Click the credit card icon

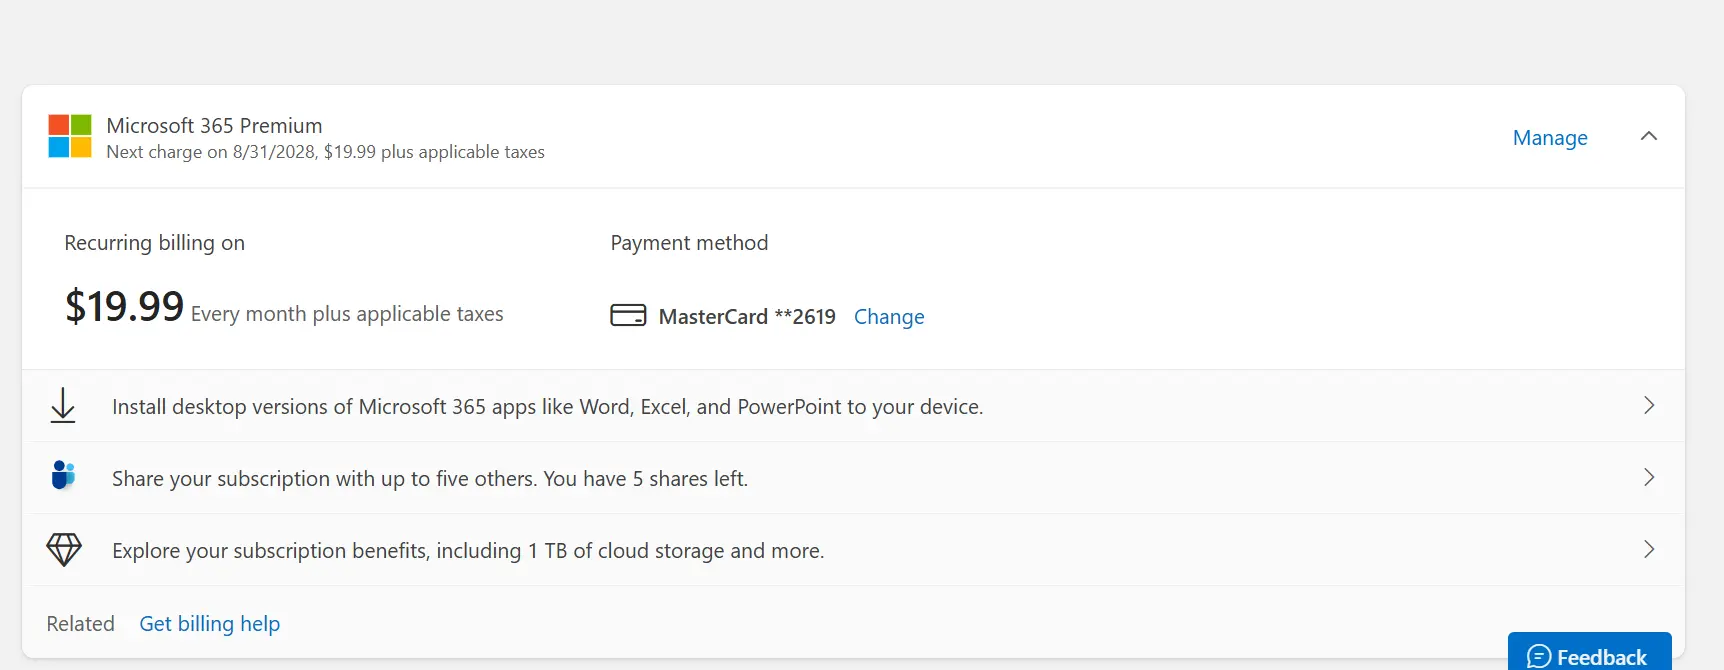(628, 315)
